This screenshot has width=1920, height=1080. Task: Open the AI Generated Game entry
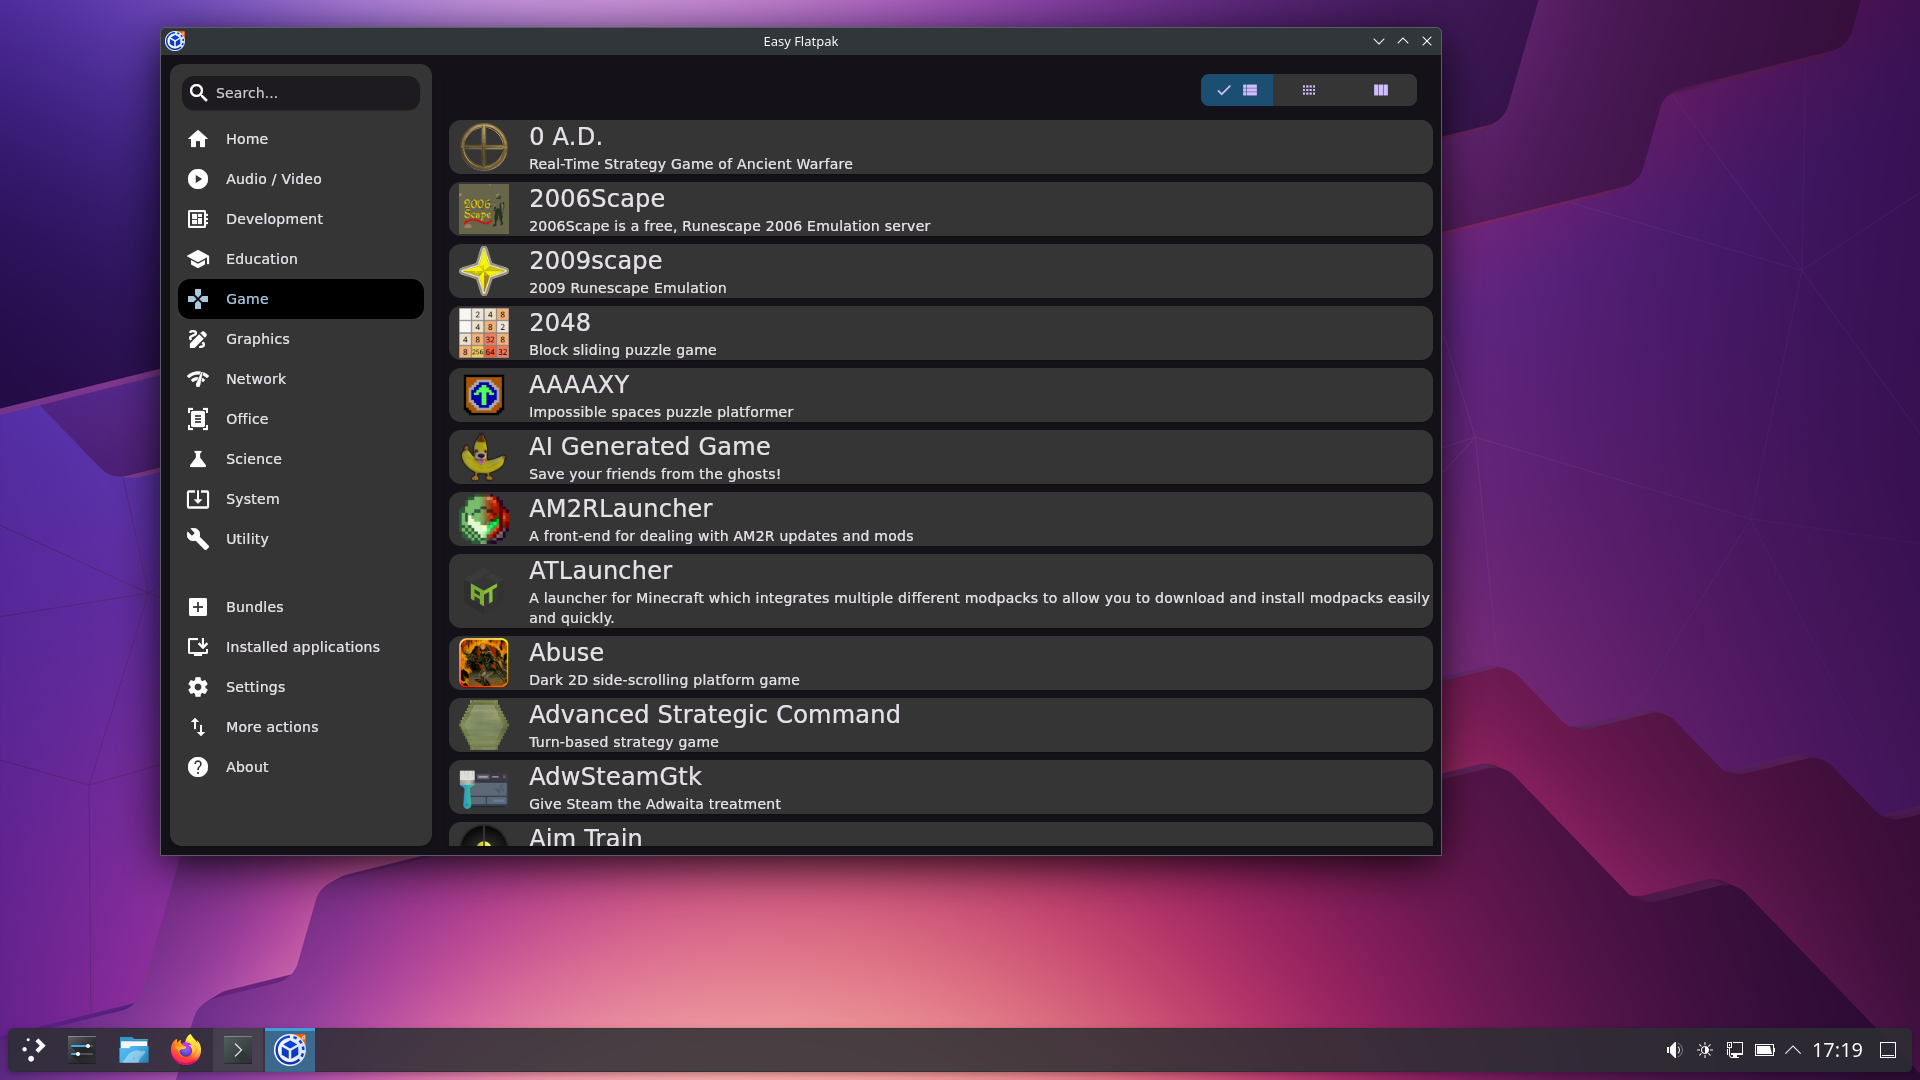pos(940,458)
